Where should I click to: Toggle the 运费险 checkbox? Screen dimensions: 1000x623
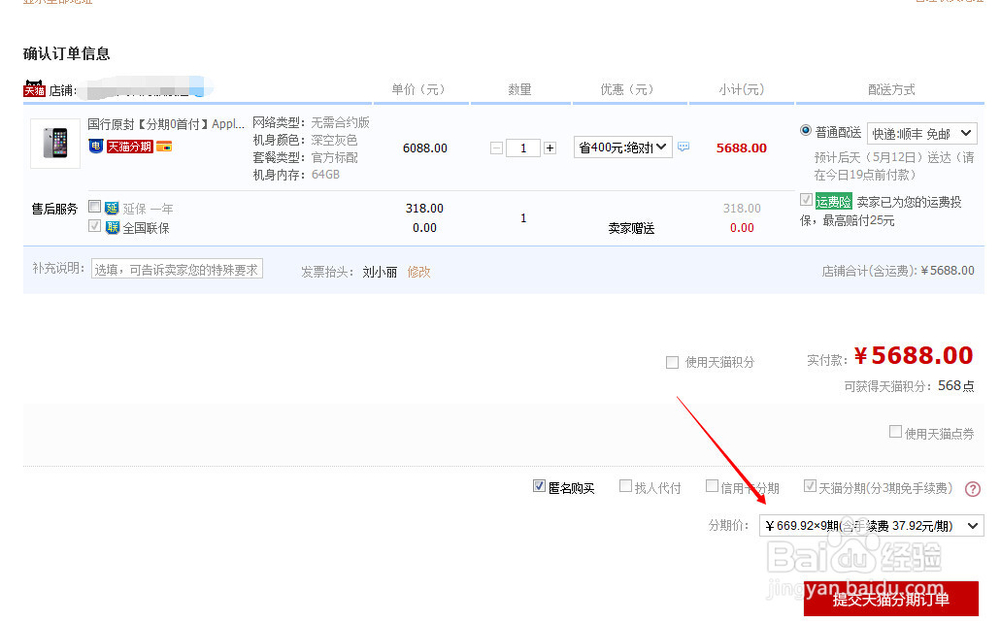click(806, 200)
